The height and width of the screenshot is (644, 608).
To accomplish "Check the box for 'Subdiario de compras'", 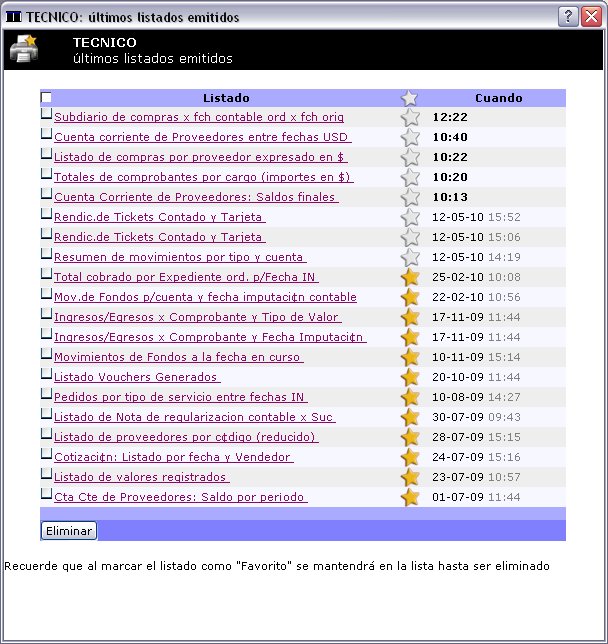I will [46, 114].
